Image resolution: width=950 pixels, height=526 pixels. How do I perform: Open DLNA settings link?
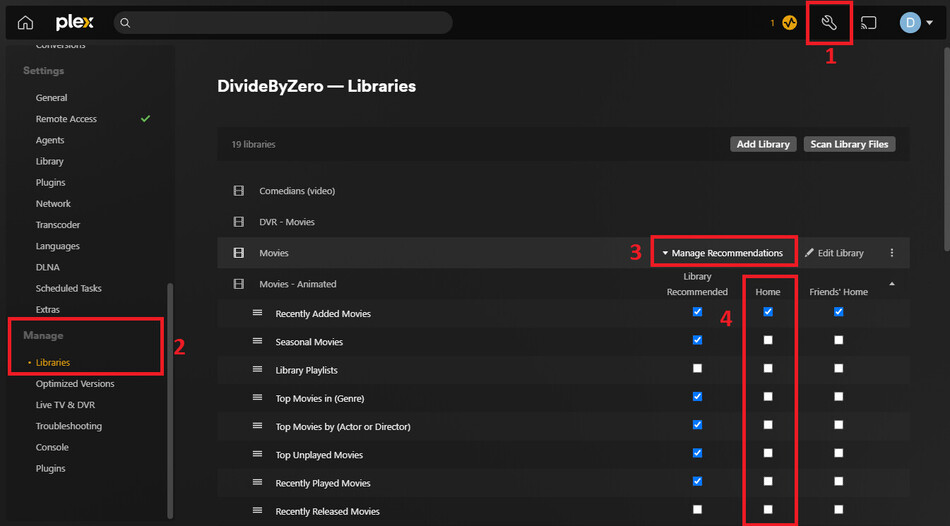click(47, 267)
